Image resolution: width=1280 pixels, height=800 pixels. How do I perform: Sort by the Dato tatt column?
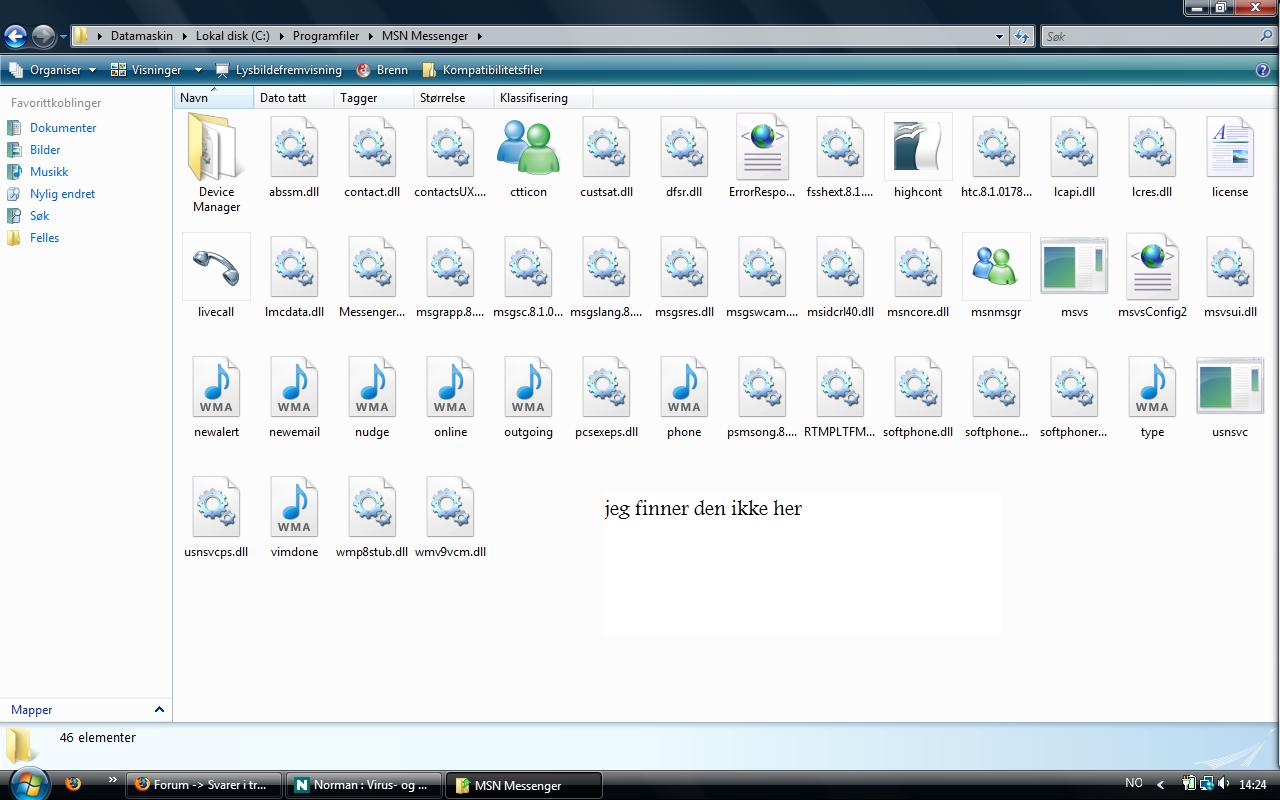tap(294, 98)
